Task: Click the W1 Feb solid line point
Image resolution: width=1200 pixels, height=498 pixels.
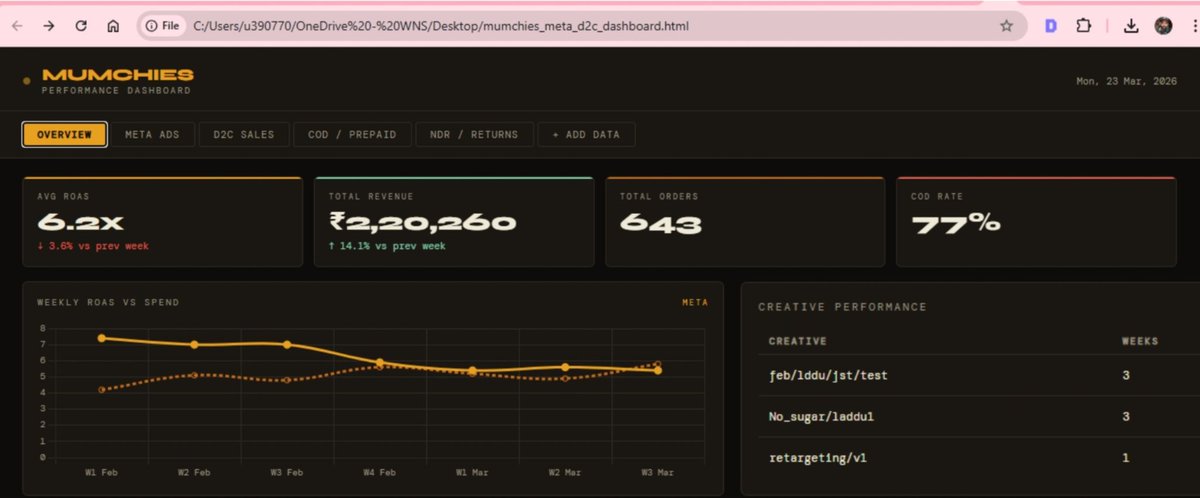Action: 102,338
